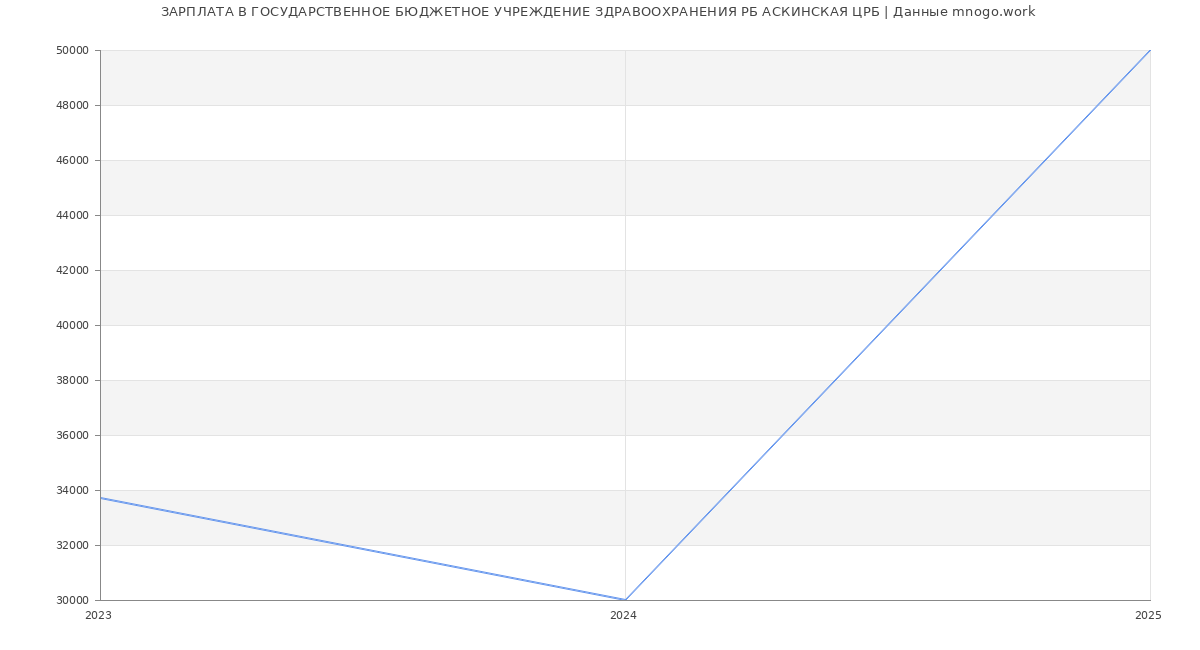Click the 44000 y-axis label
Screen dimensions: 1200x650
[73, 215]
